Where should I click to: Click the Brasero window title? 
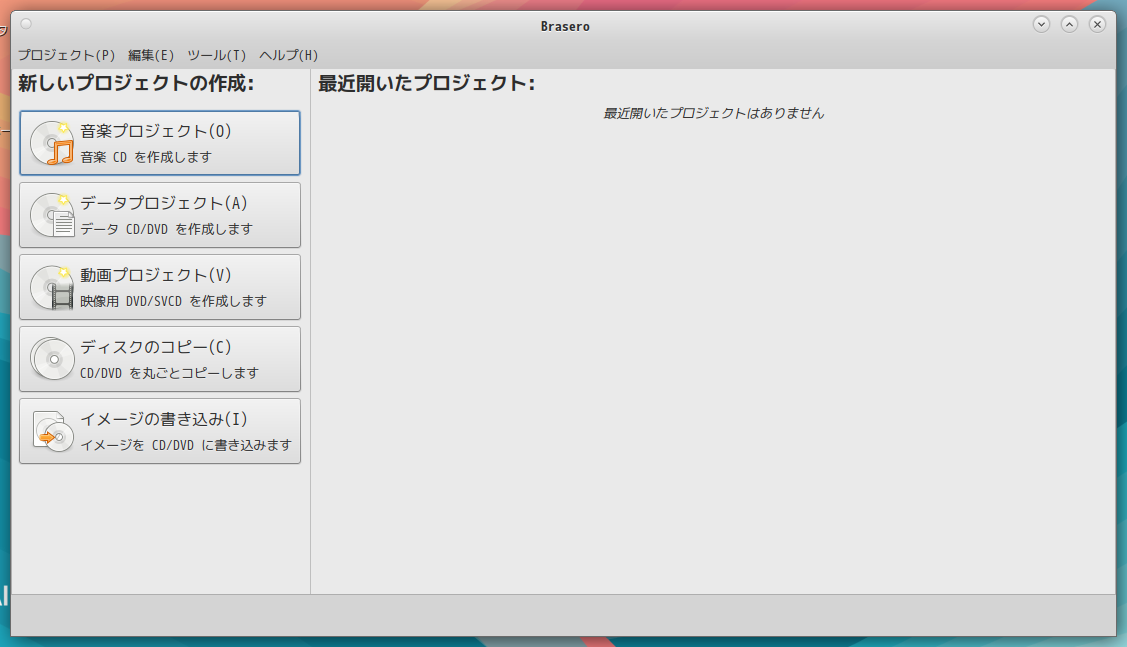(565, 27)
